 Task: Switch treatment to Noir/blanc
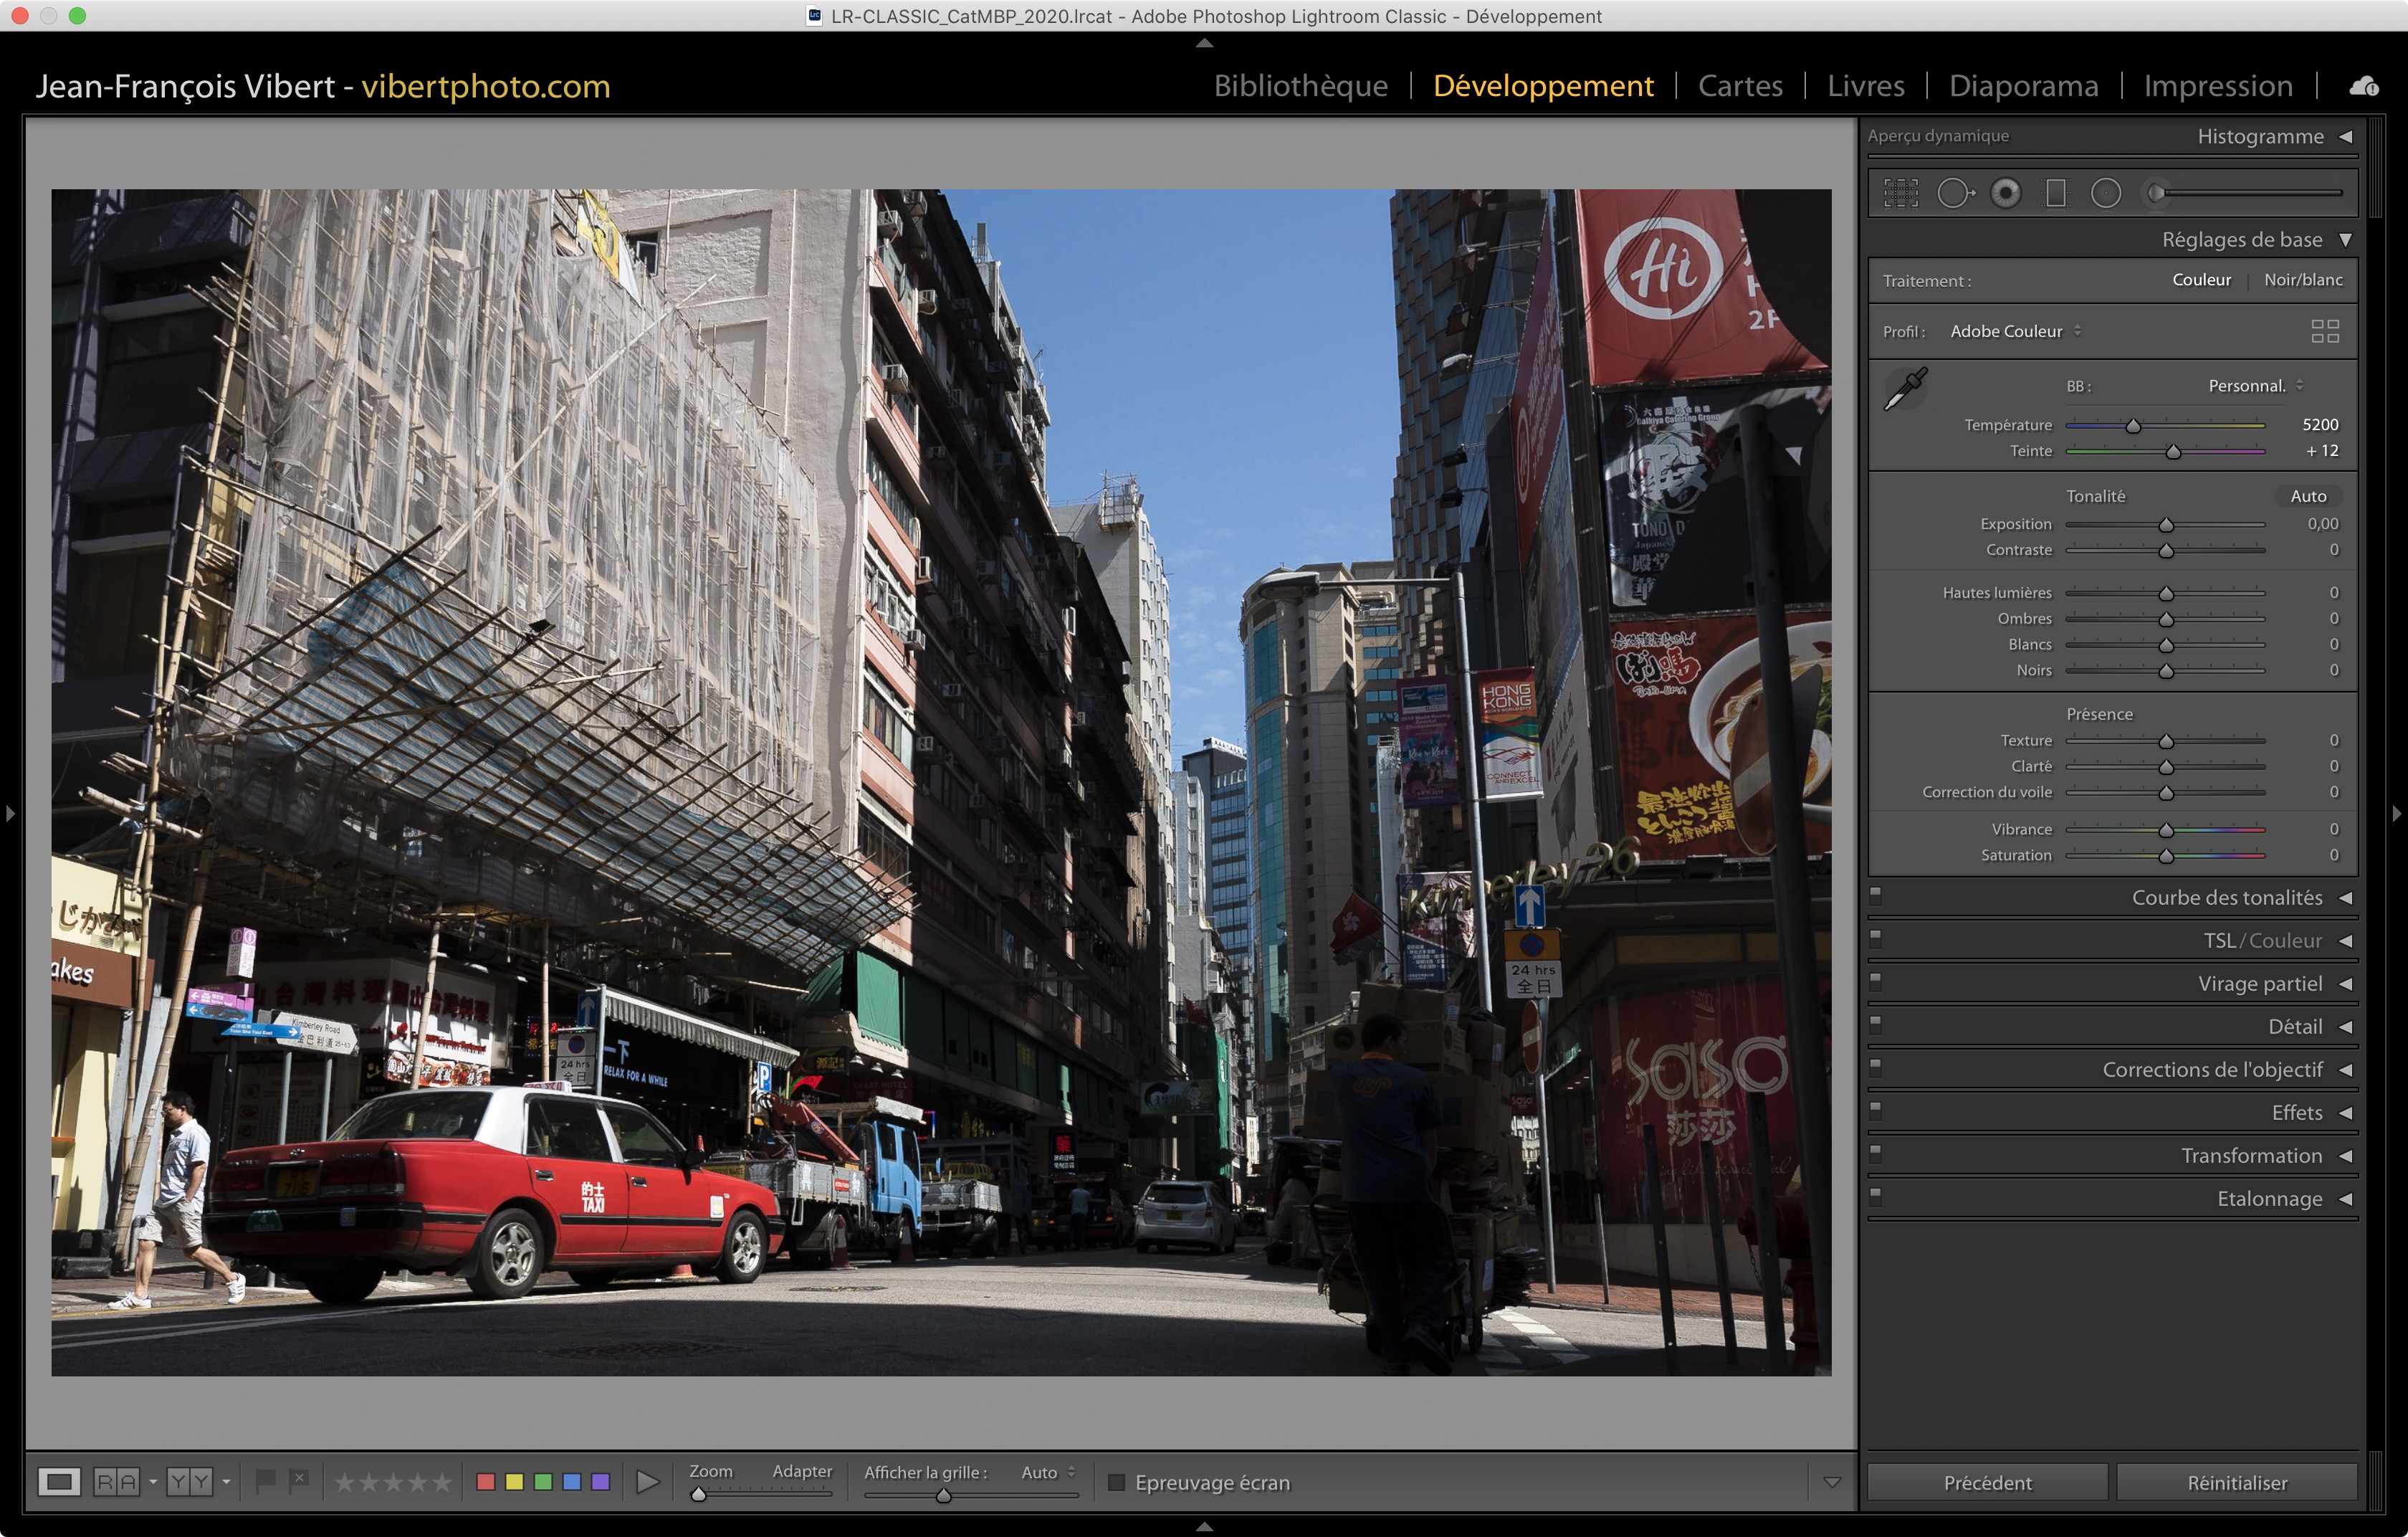point(2303,280)
